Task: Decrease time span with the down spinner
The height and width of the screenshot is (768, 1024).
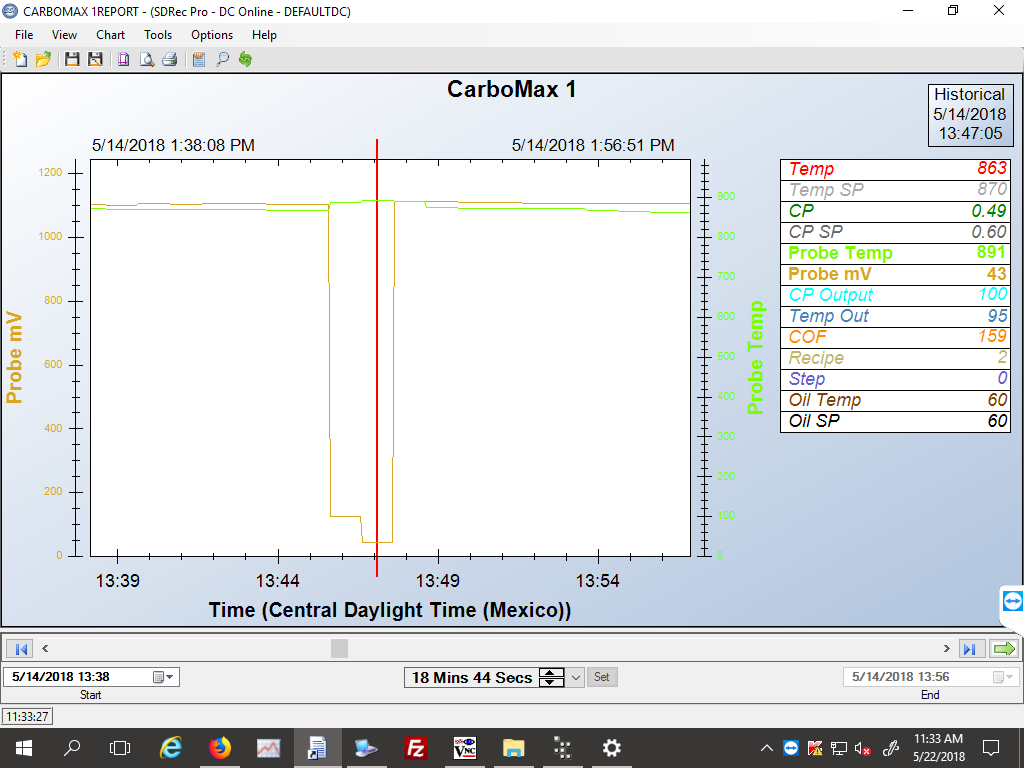Action: [551, 682]
